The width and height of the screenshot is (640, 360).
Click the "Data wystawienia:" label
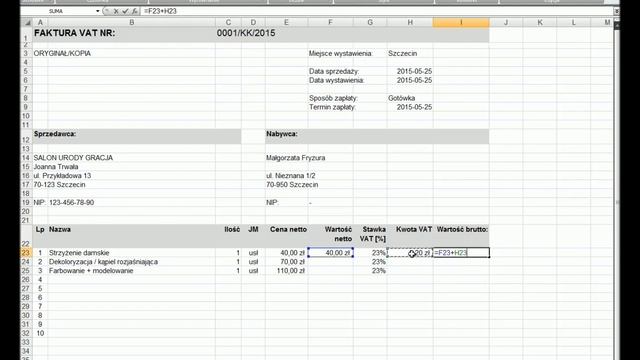[337, 80]
